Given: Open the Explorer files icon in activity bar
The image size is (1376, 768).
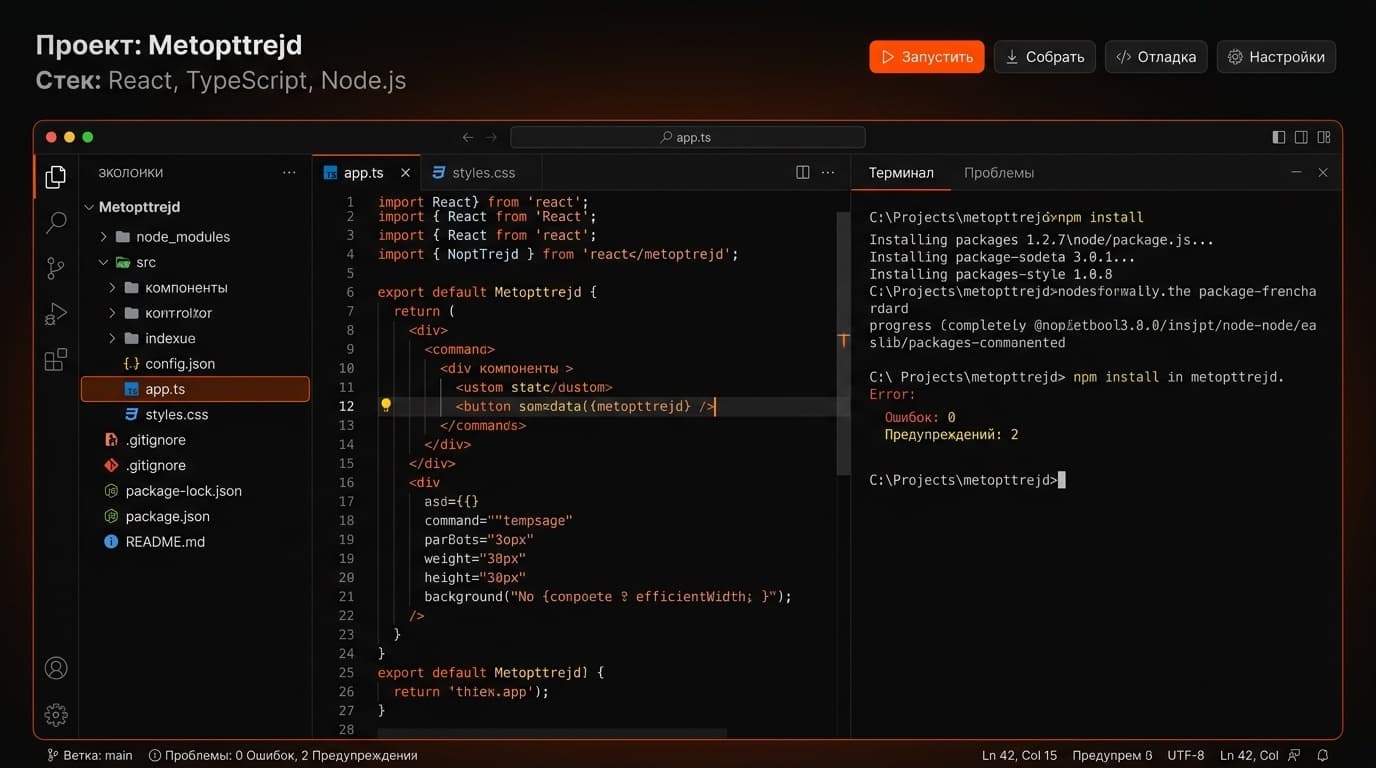Looking at the screenshot, I should pyautogui.click(x=56, y=177).
